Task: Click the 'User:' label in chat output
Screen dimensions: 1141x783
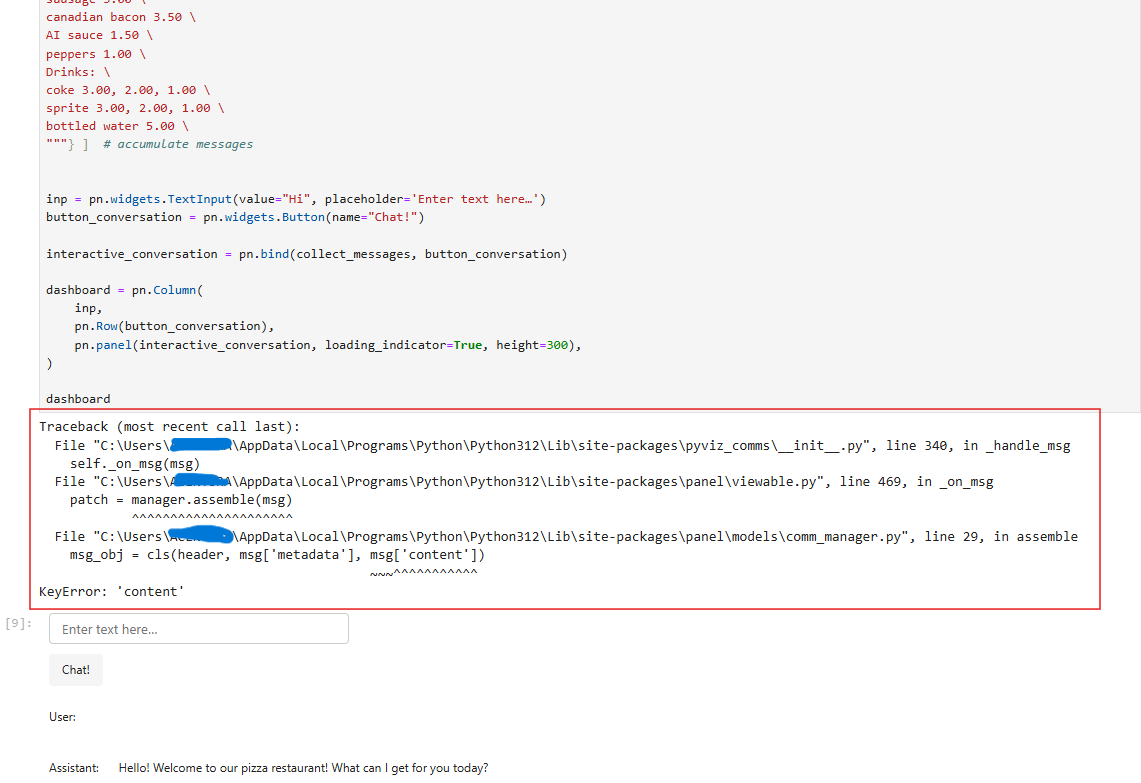Action: click(x=62, y=717)
